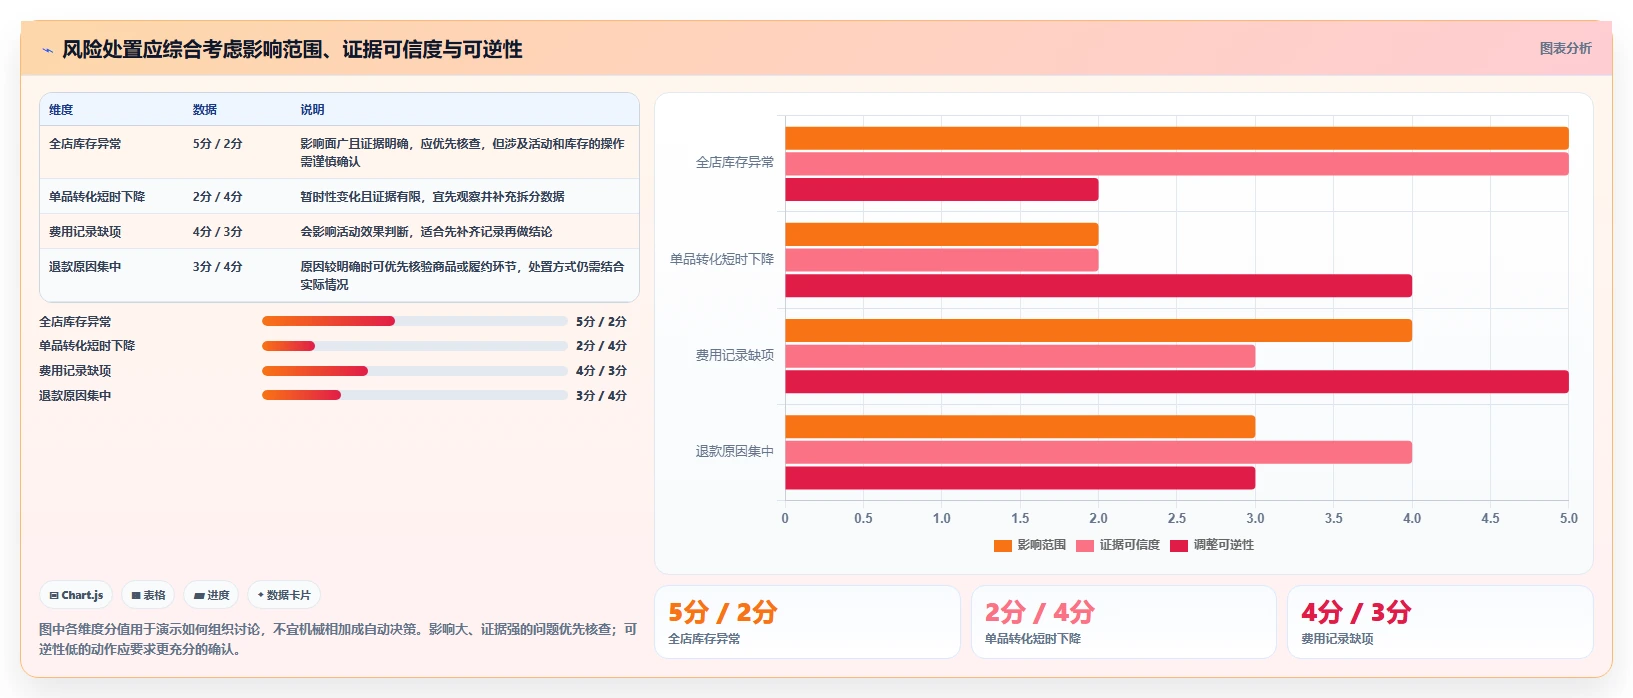
Task: Click the progress bar for 费用记录缺项
Action: [415, 371]
